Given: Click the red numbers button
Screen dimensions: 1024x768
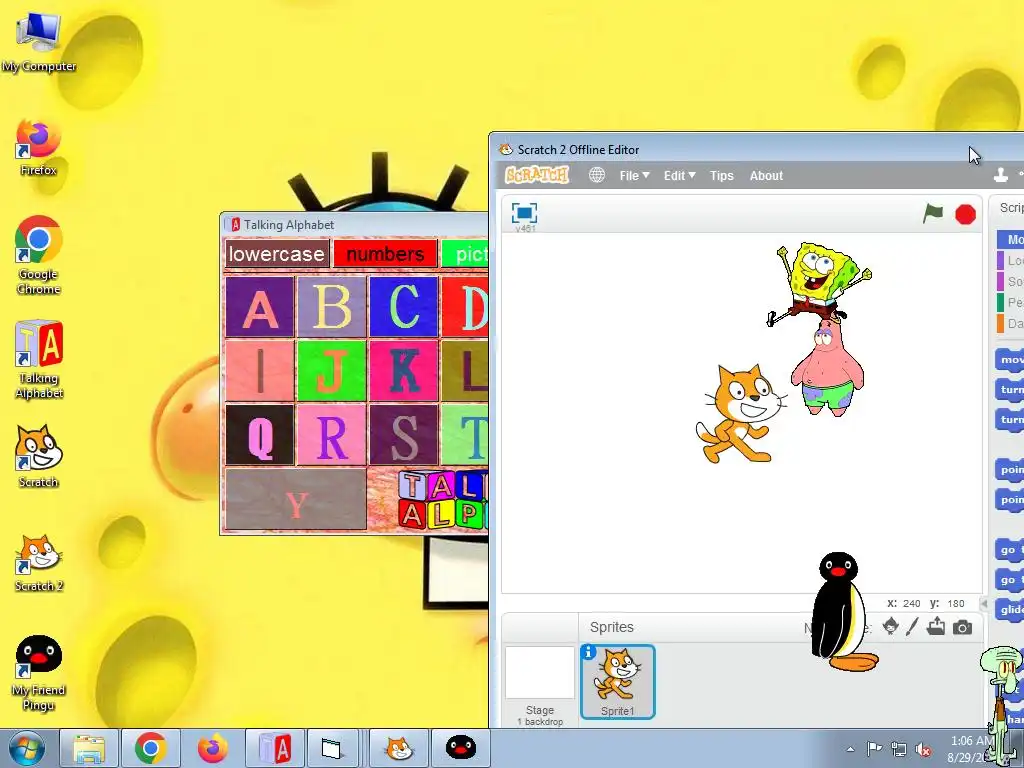Looking at the screenshot, I should click(x=385, y=254).
